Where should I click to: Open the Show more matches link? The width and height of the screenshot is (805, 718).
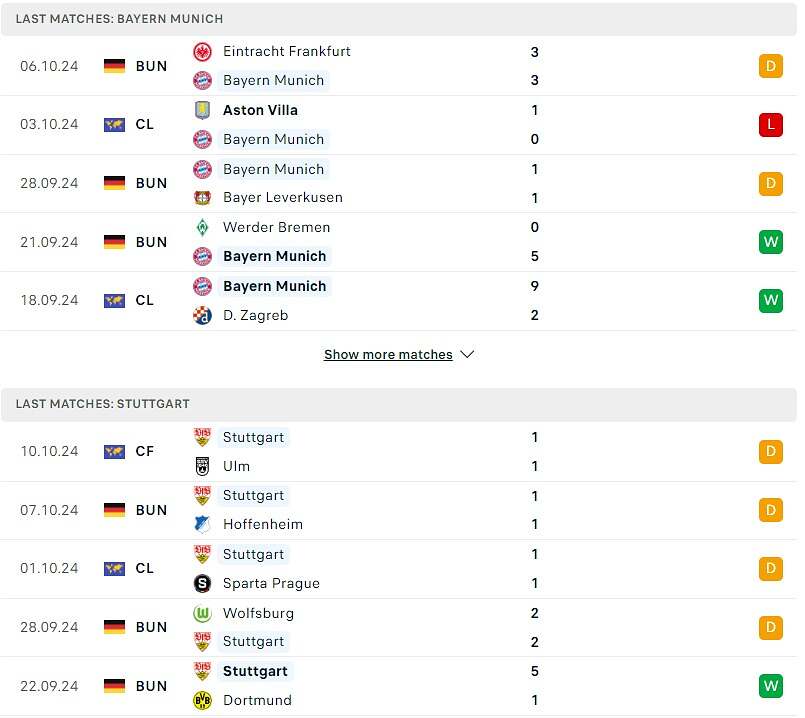click(388, 355)
